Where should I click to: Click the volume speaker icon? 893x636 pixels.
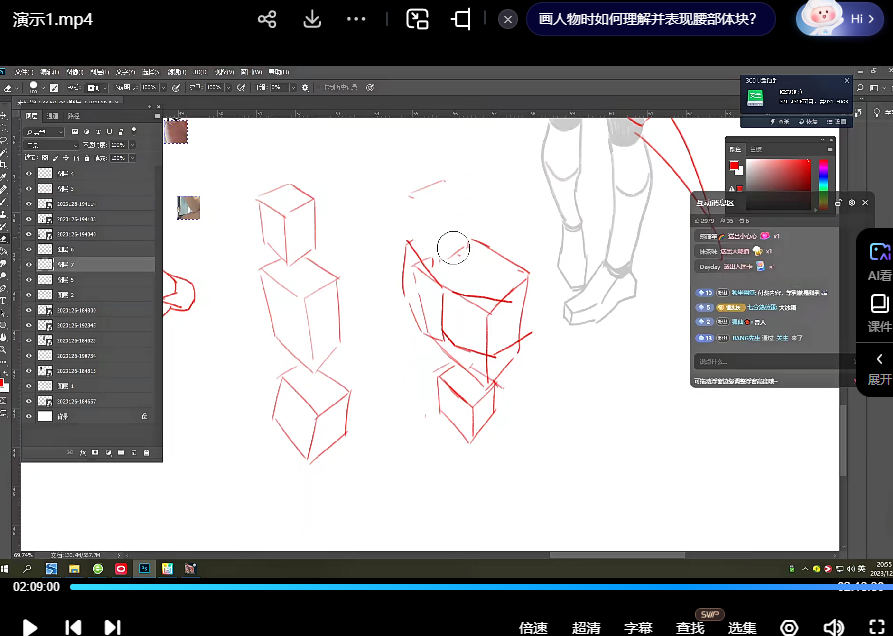pyautogui.click(x=833, y=627)
